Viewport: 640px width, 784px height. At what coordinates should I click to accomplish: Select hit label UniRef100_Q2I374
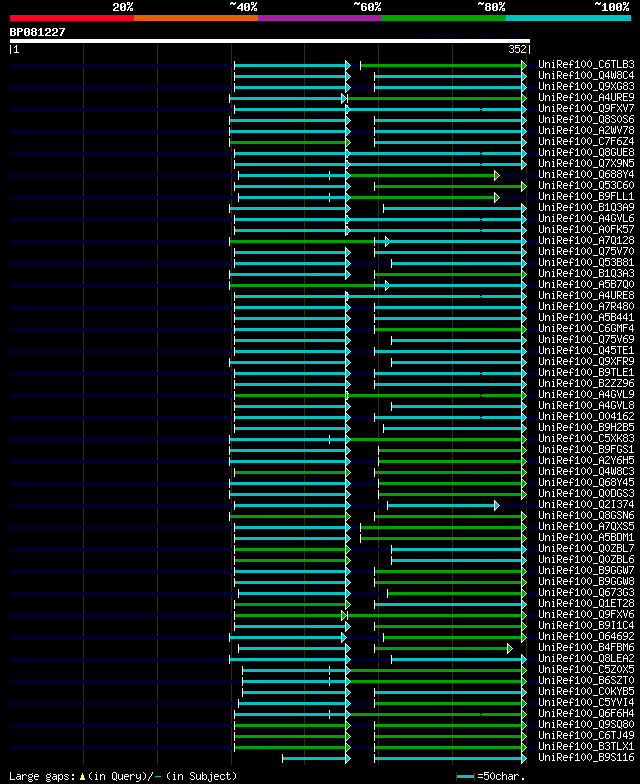(x=586, y=504)
